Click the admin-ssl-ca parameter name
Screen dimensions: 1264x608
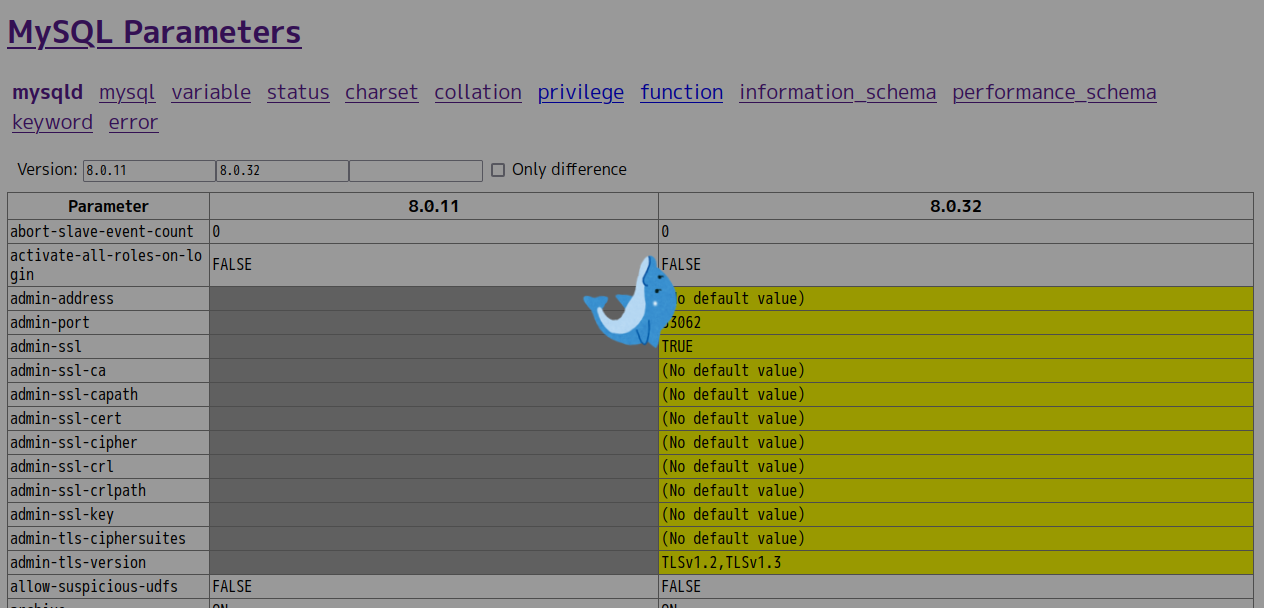tap(58, 370)
